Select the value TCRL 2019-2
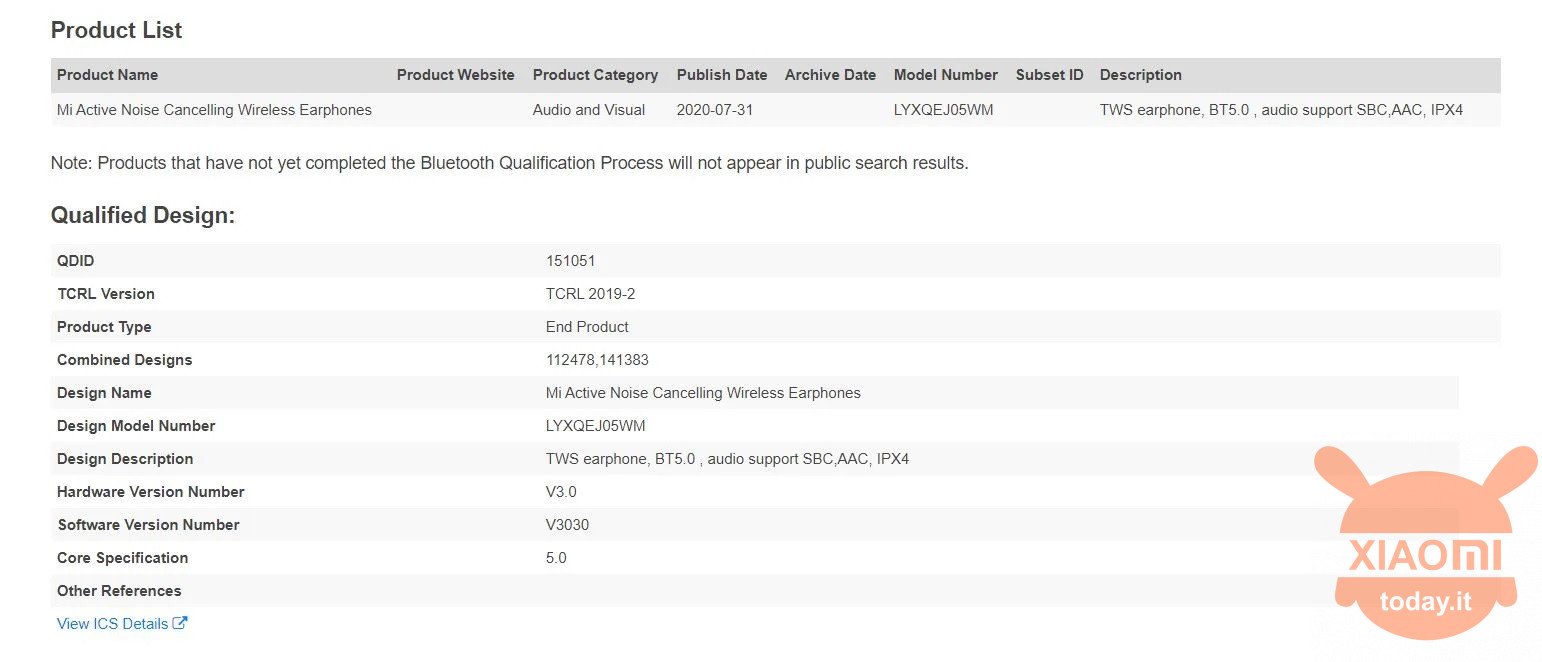This screenshot has width=1542, height=662. tap(591, 294)
